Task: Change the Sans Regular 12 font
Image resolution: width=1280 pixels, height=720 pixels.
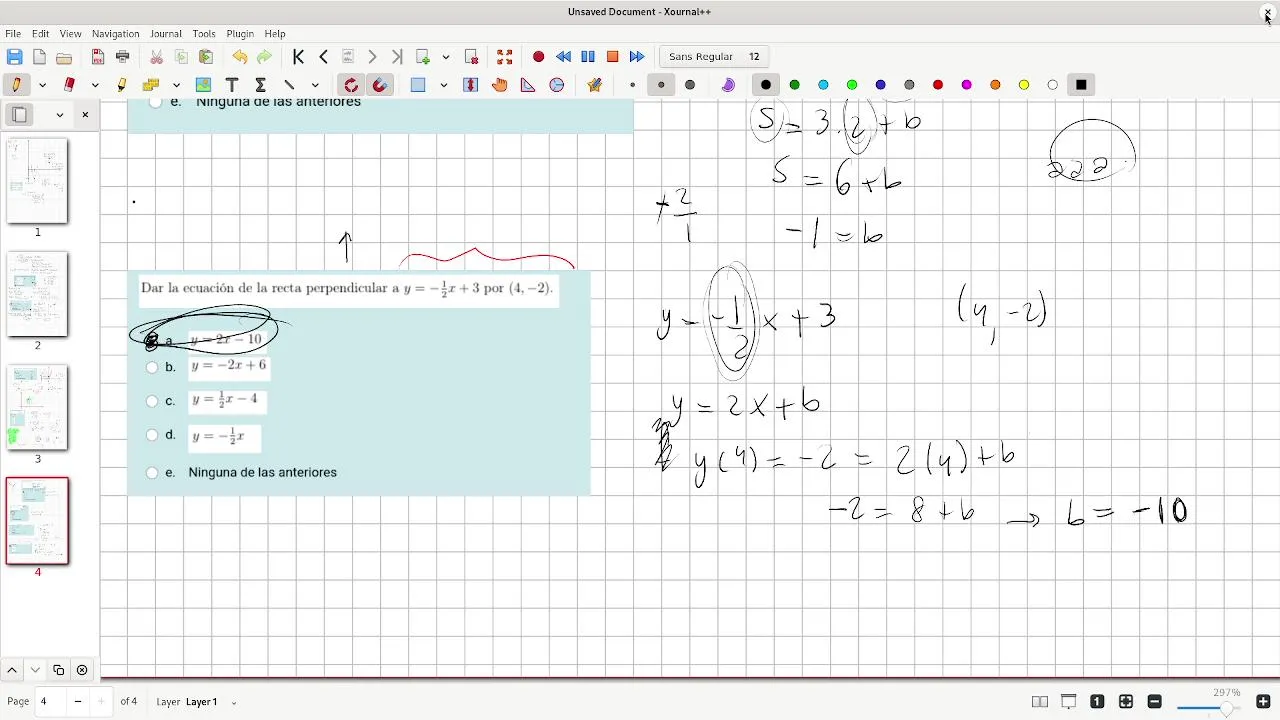Action: click(x=713, y=57)
